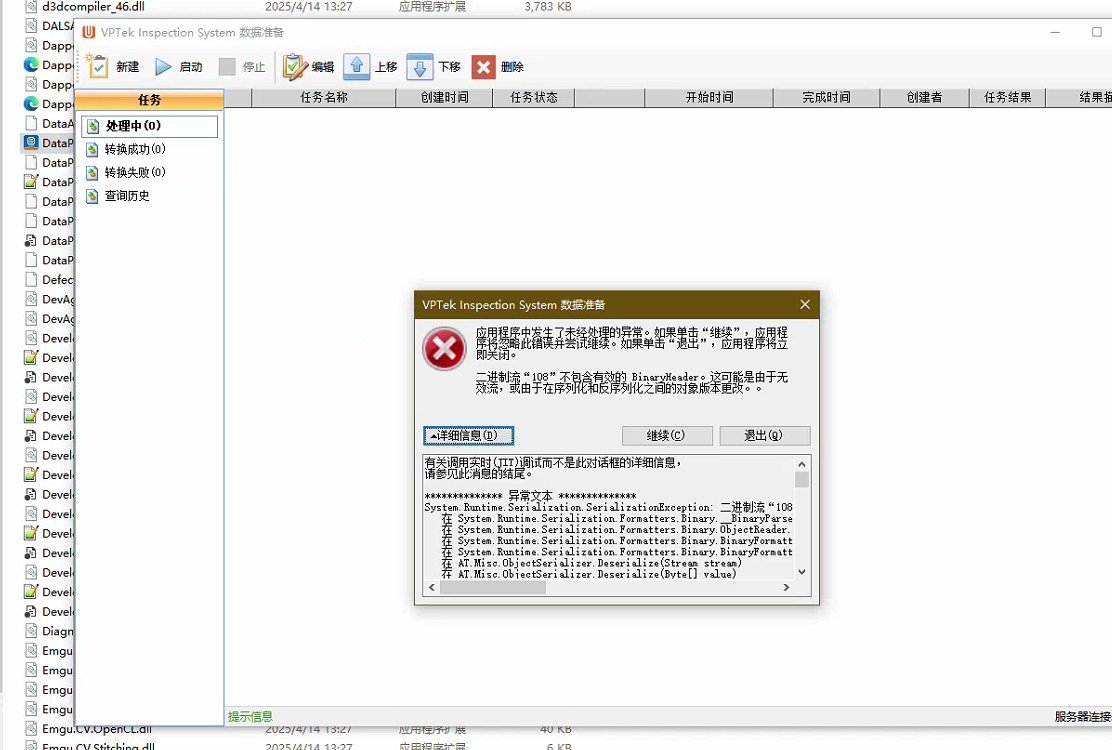The width and height of the screenshot is (1112, 750).
Task: Click 退出(Q) to quit the application
Action: coord(764,436)
